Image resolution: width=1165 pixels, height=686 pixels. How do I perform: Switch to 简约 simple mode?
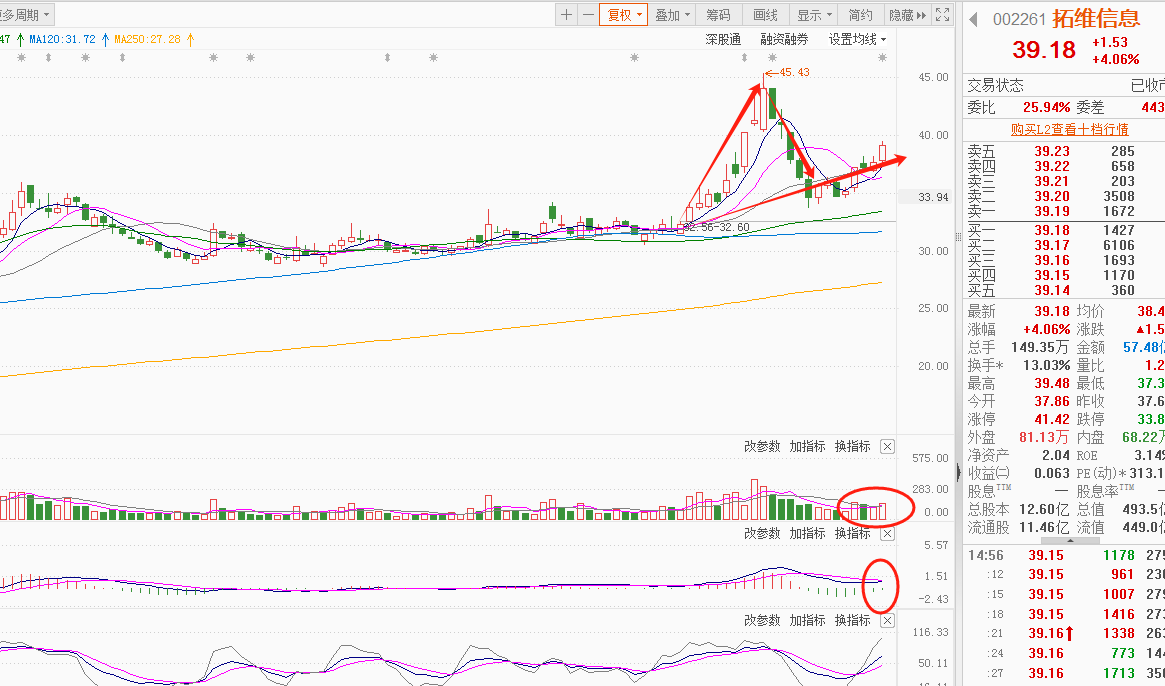860,15
